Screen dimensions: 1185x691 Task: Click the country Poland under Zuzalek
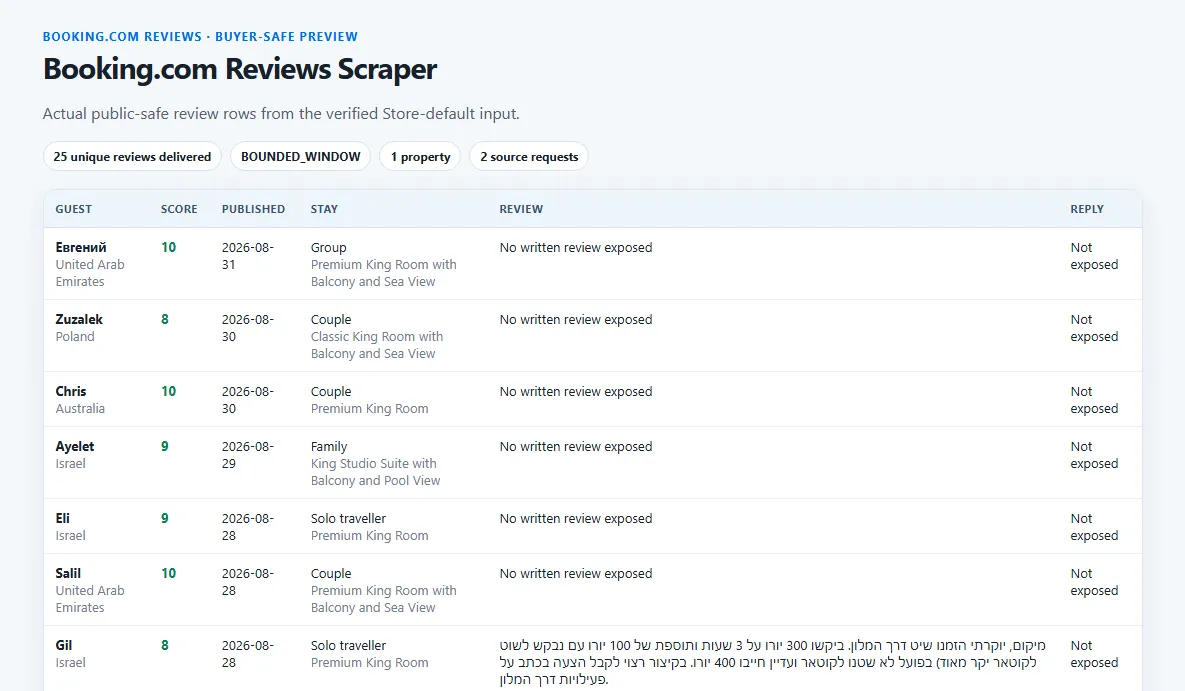pos(75,336)
